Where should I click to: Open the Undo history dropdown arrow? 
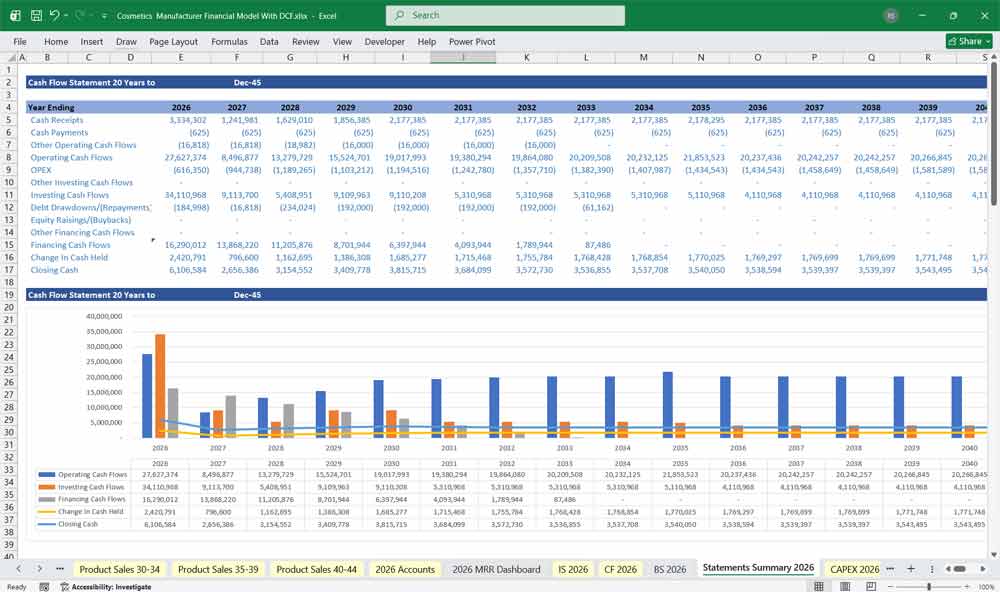(66, 15)
